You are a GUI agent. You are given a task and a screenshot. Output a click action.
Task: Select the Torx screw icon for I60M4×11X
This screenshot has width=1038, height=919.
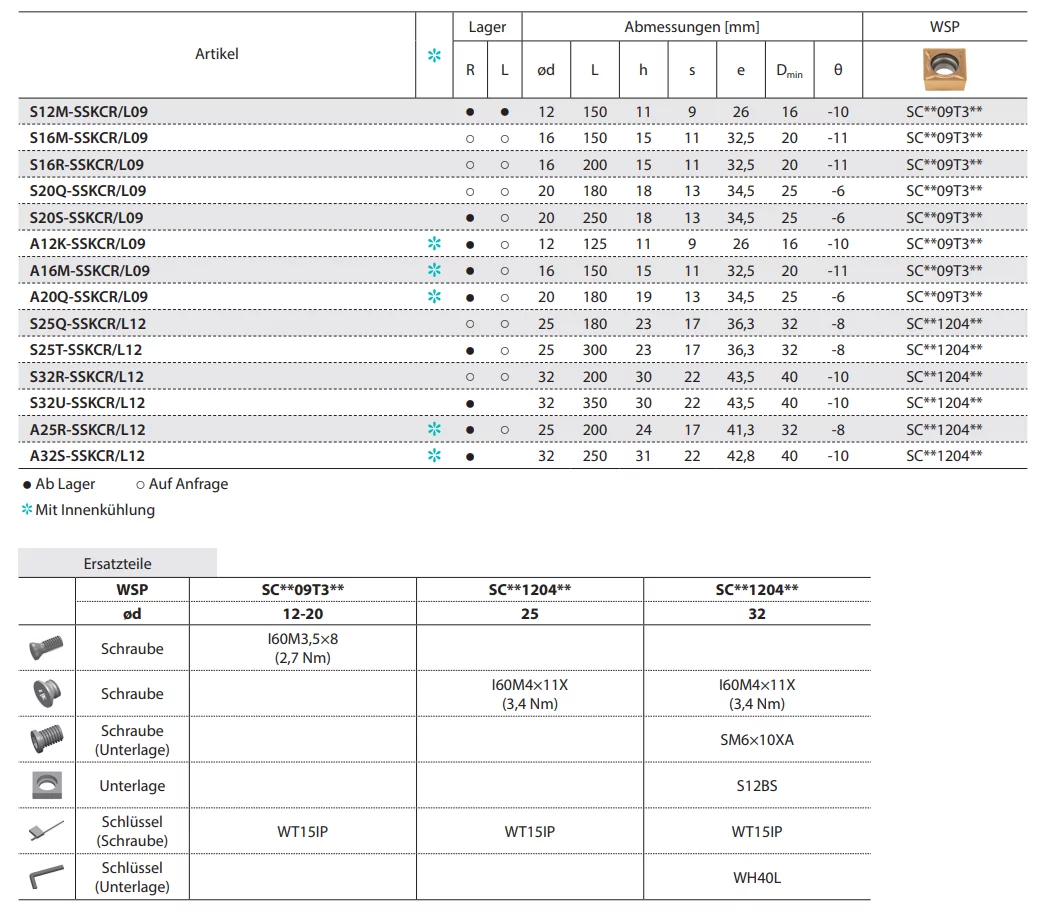(47, 693)
